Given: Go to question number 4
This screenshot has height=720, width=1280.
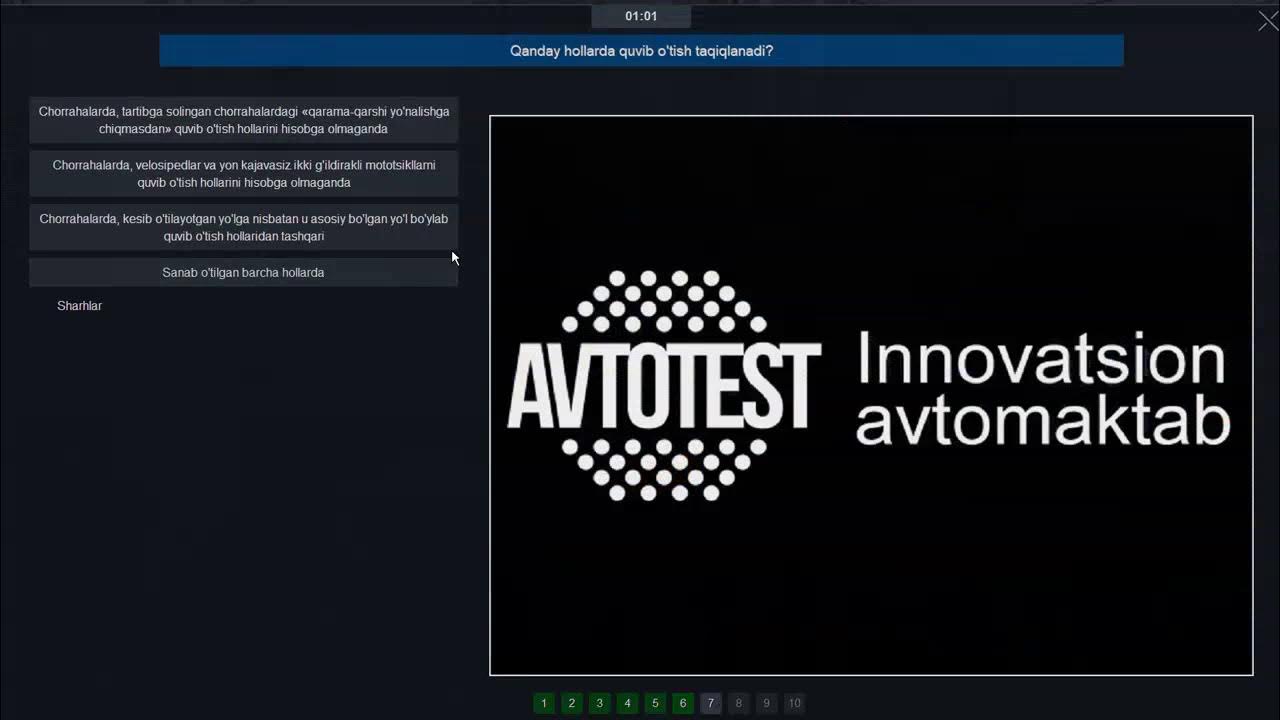Looking at the screenshot, I should click(x=627, y=703).
